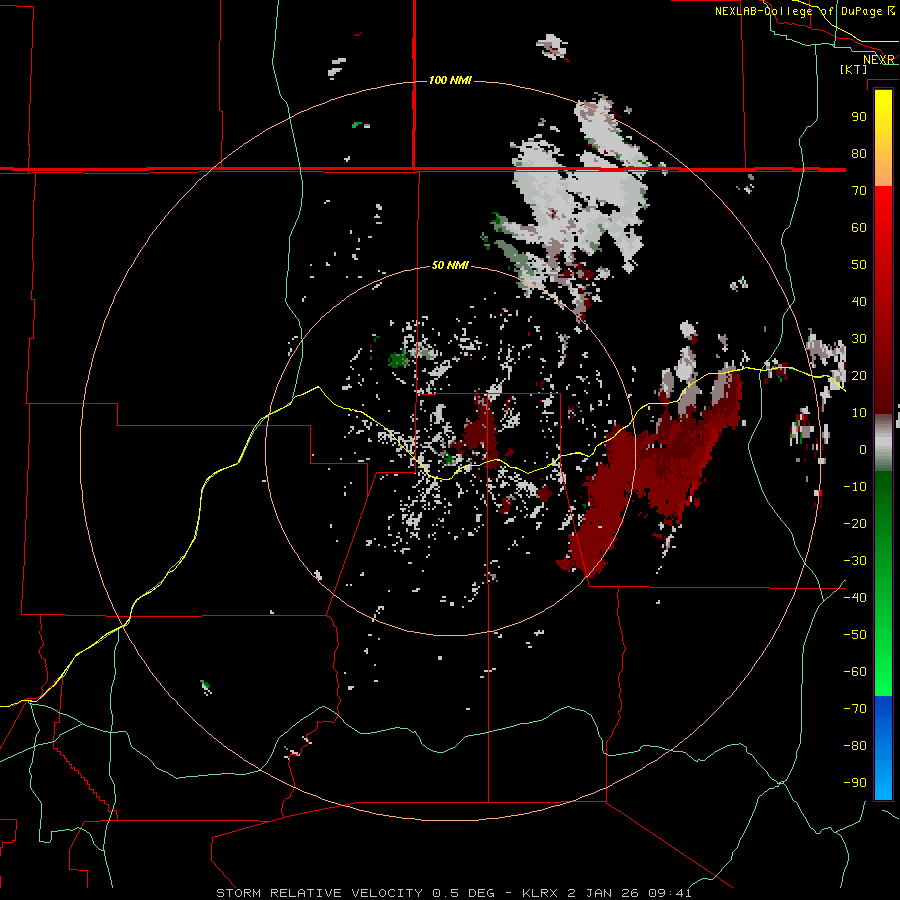Click the 100 NMI range ring label
The width and height of the screenshot is (900, 900).
[x=450, y=80]
